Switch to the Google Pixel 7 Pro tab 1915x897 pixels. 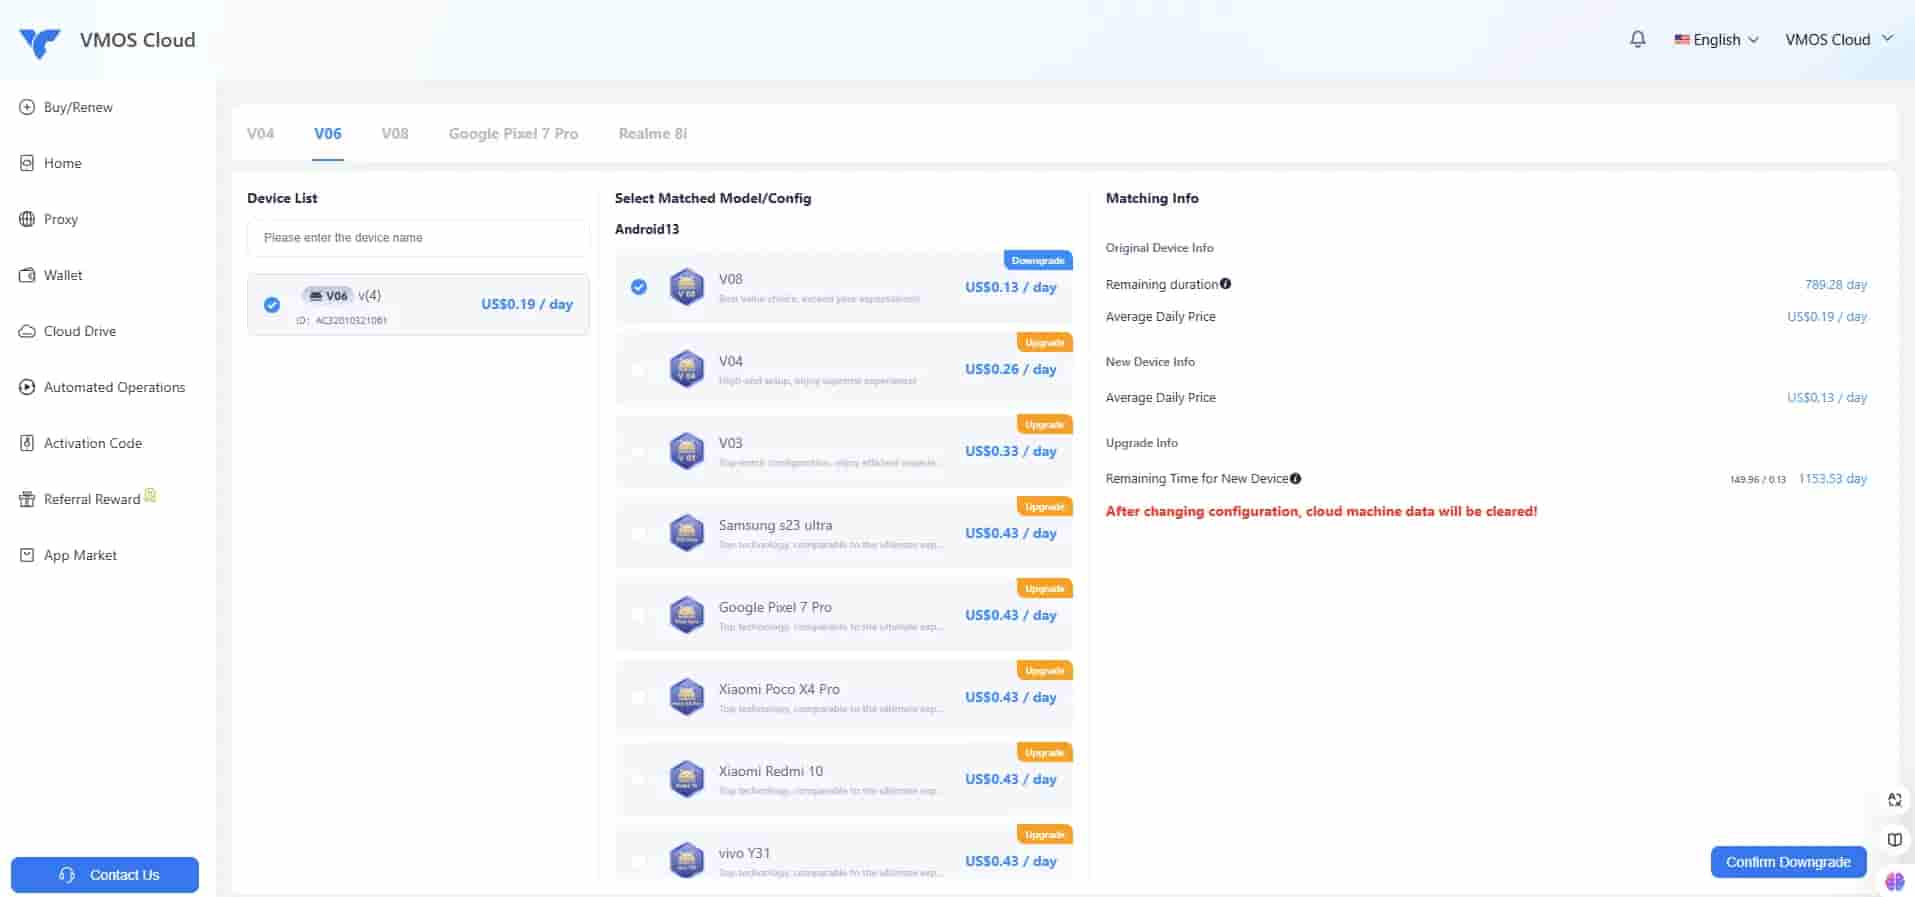tap(513, 133)
